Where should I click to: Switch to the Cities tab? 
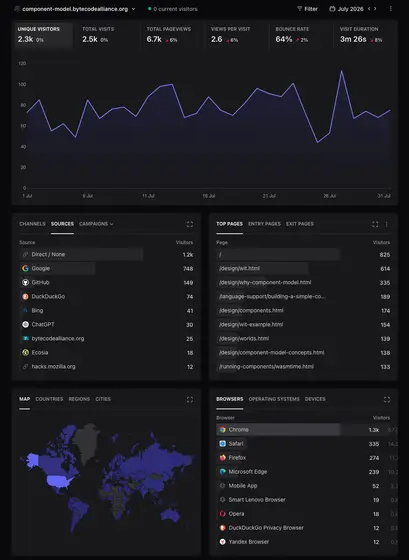(x=103, y=399)
